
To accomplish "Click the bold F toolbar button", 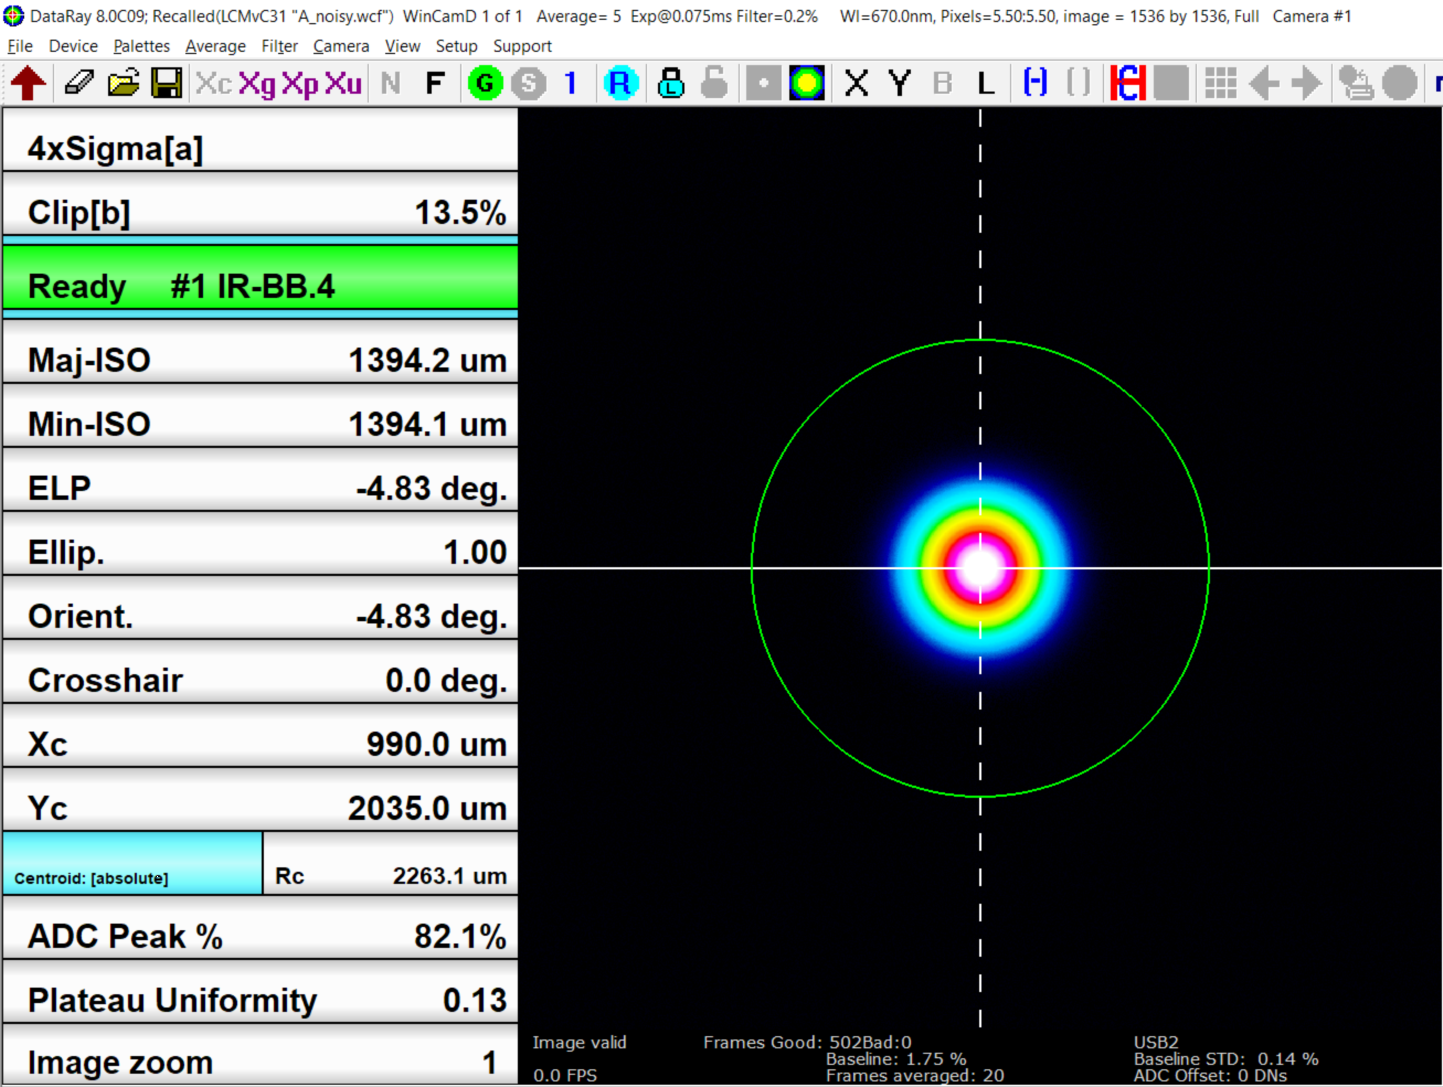I will (x=434, y=83).
